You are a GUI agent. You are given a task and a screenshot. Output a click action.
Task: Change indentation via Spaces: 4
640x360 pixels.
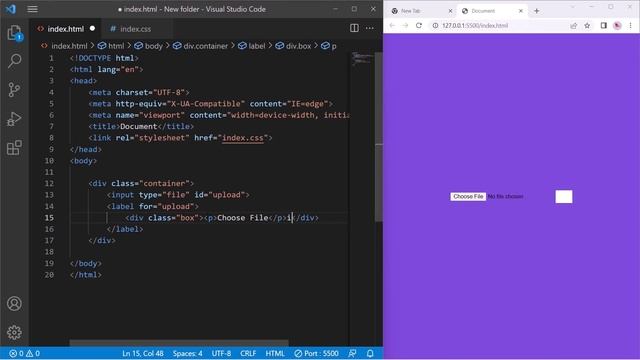[187, 353]
